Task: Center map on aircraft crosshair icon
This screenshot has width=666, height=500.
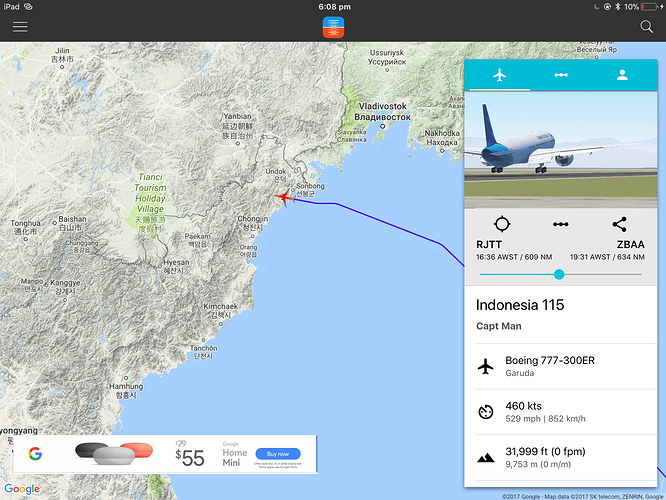Action: click(502, 224)
